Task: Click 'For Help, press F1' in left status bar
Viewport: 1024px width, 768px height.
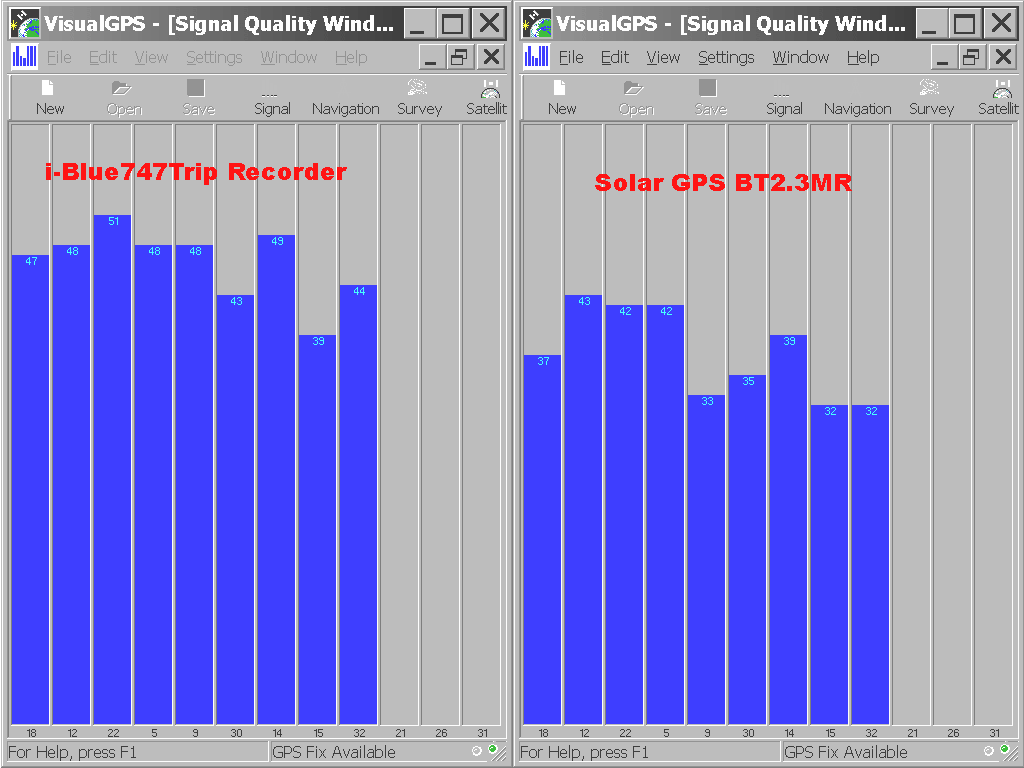Action: [x=72, y=752]
